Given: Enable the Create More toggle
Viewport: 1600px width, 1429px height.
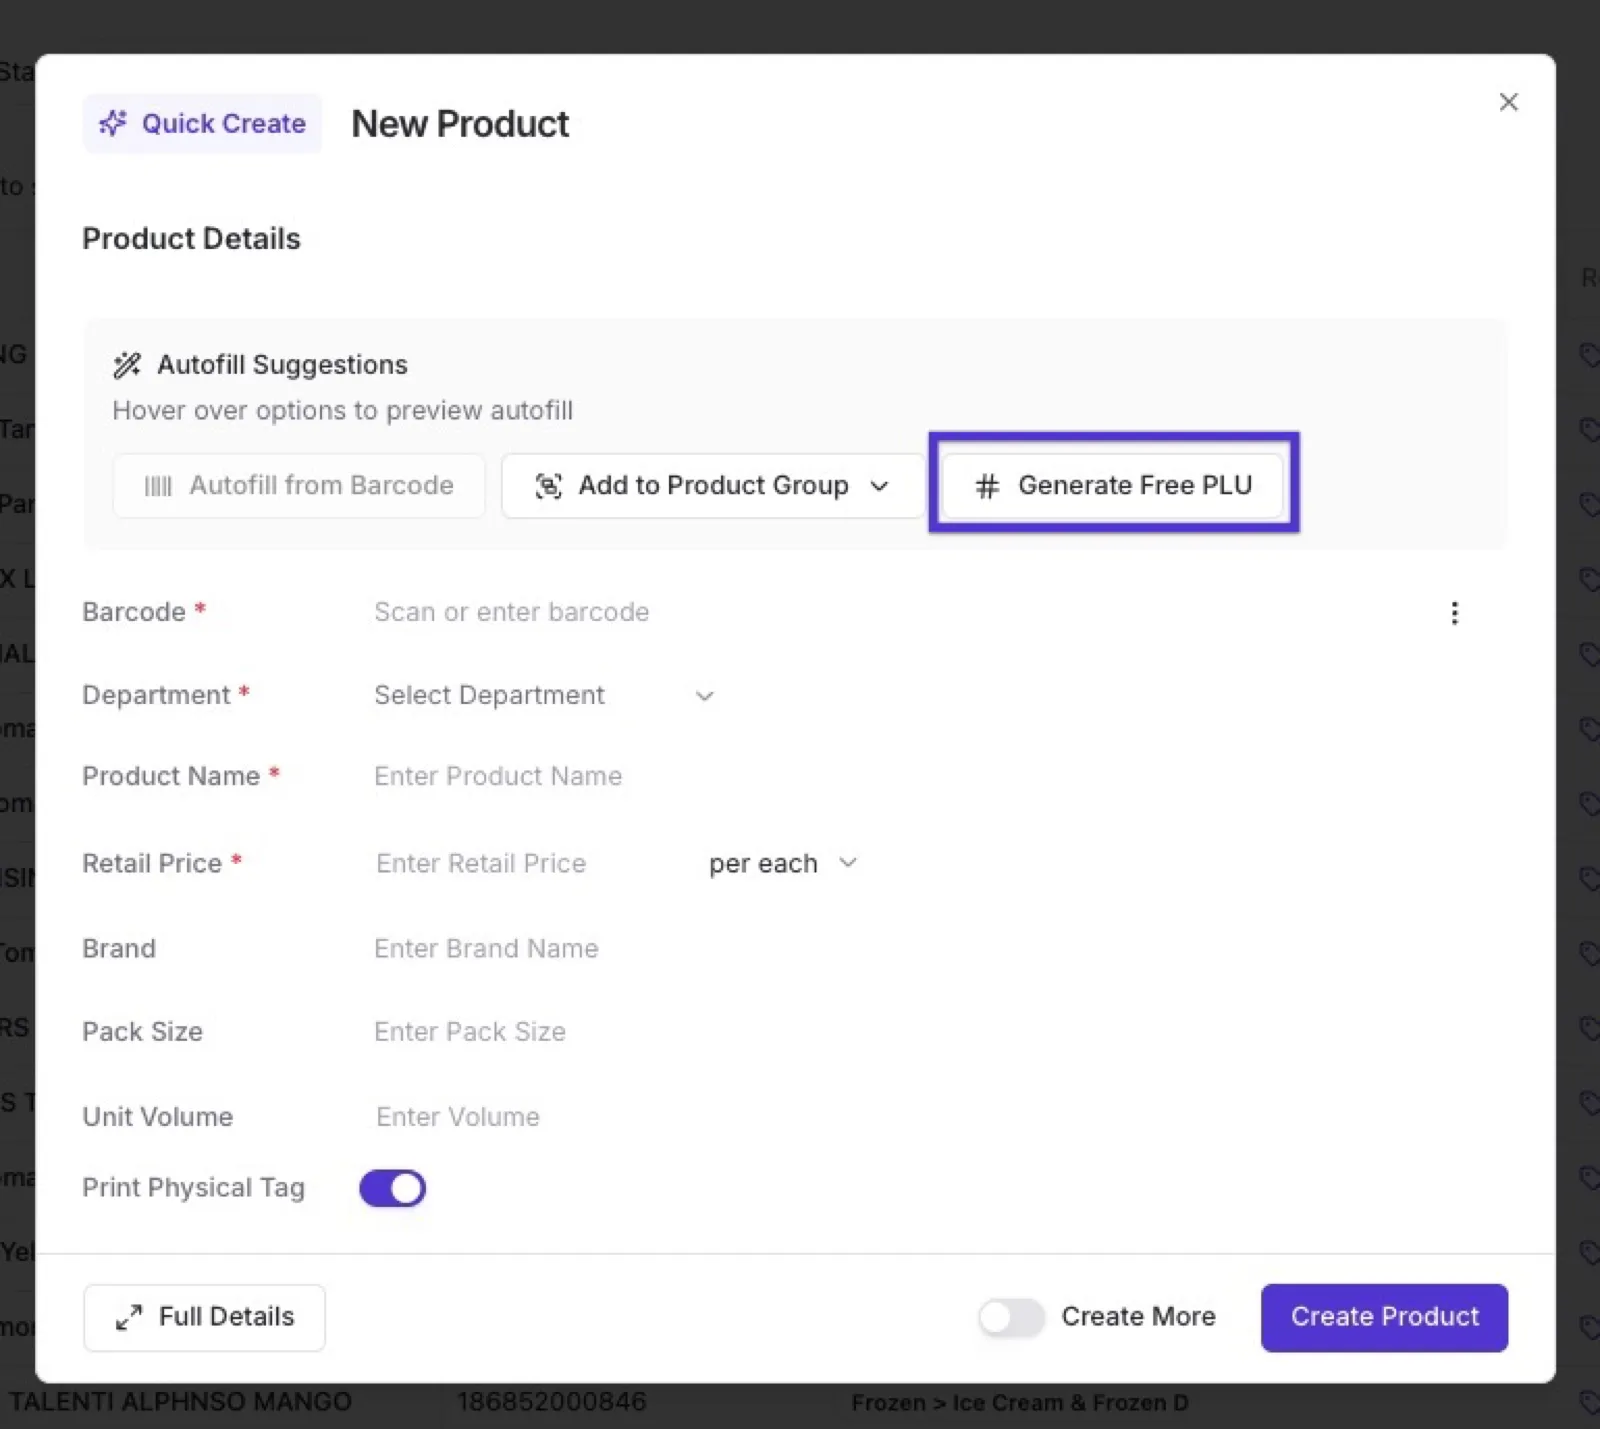Looking at the screenshot, I should tap(1011, 1317).
